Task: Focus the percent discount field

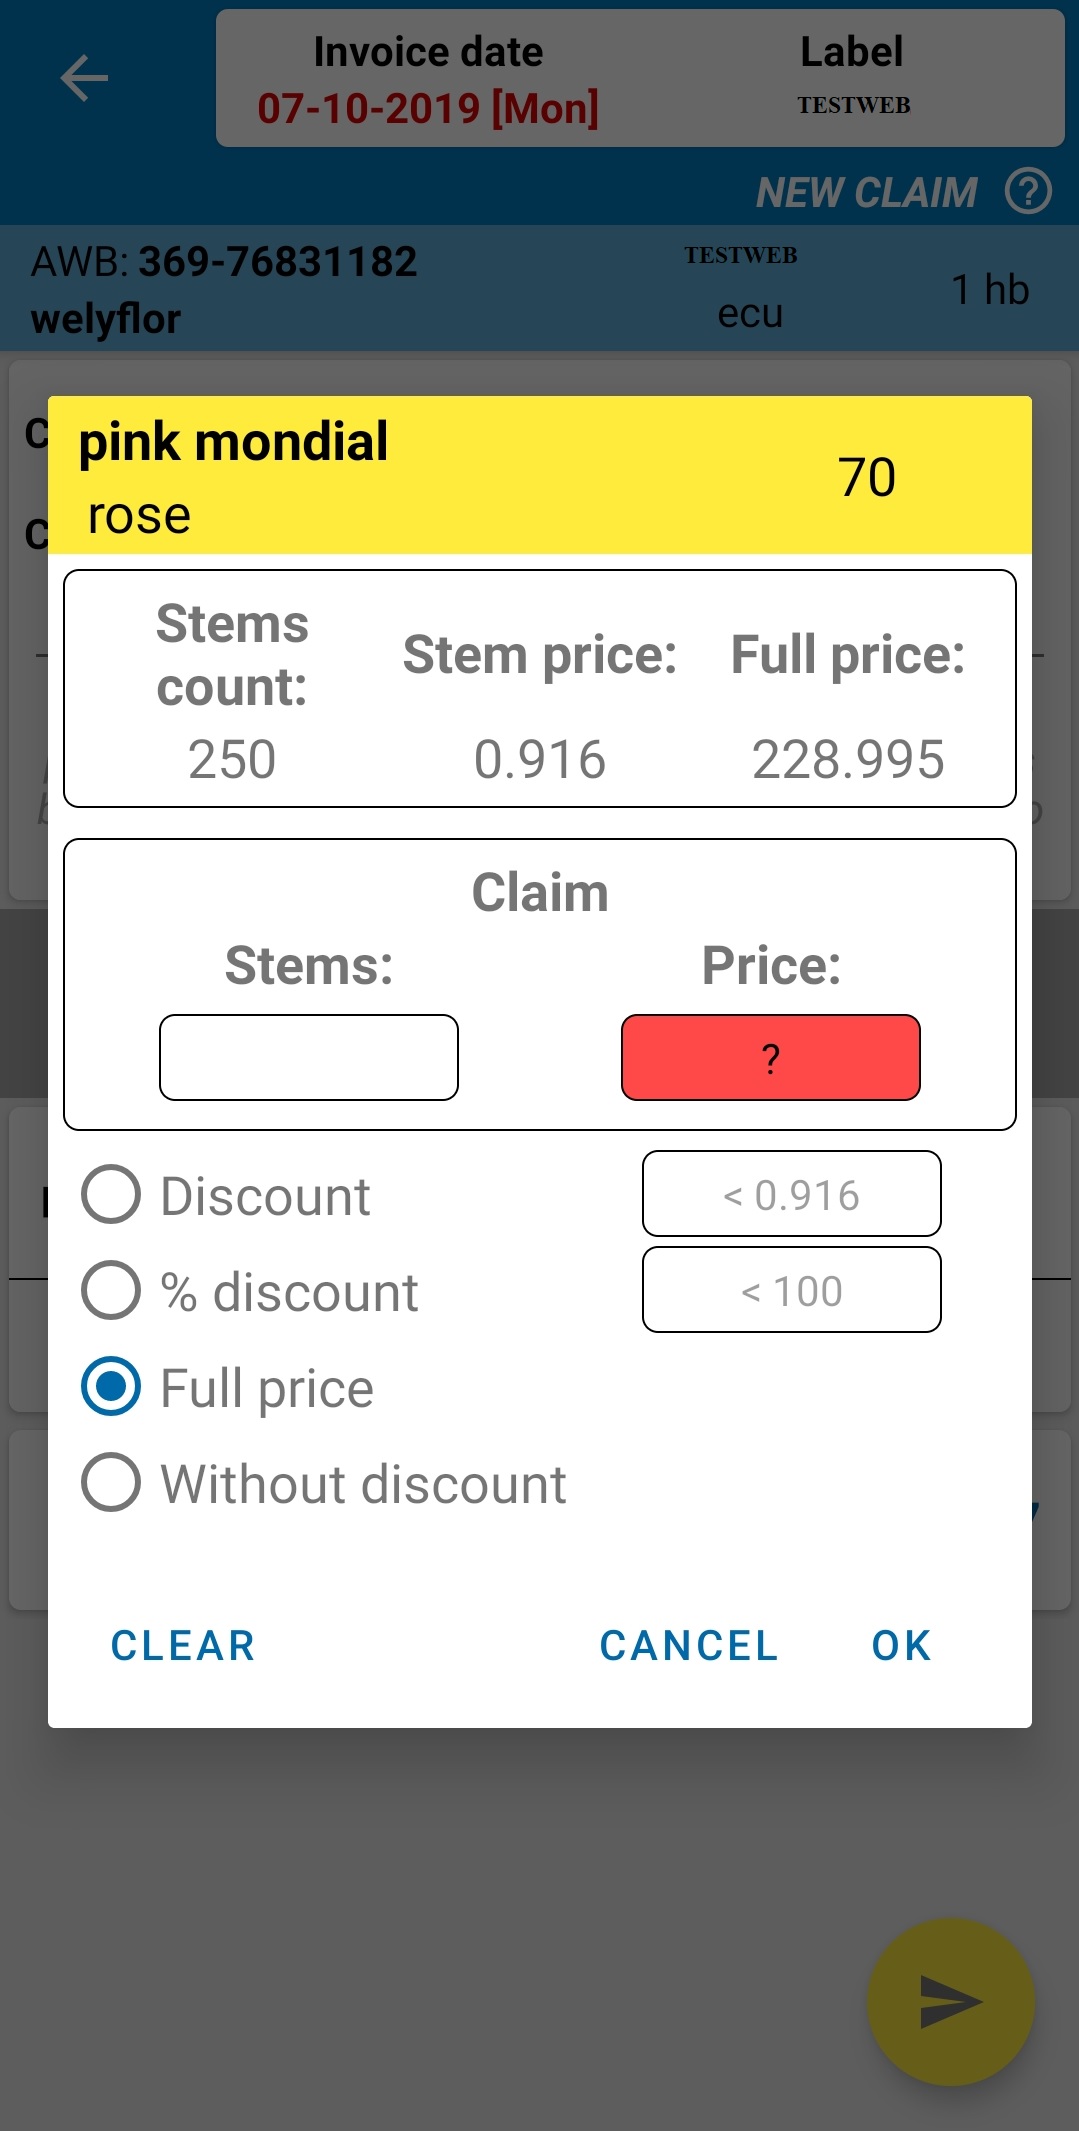Action: point(791,1291)
